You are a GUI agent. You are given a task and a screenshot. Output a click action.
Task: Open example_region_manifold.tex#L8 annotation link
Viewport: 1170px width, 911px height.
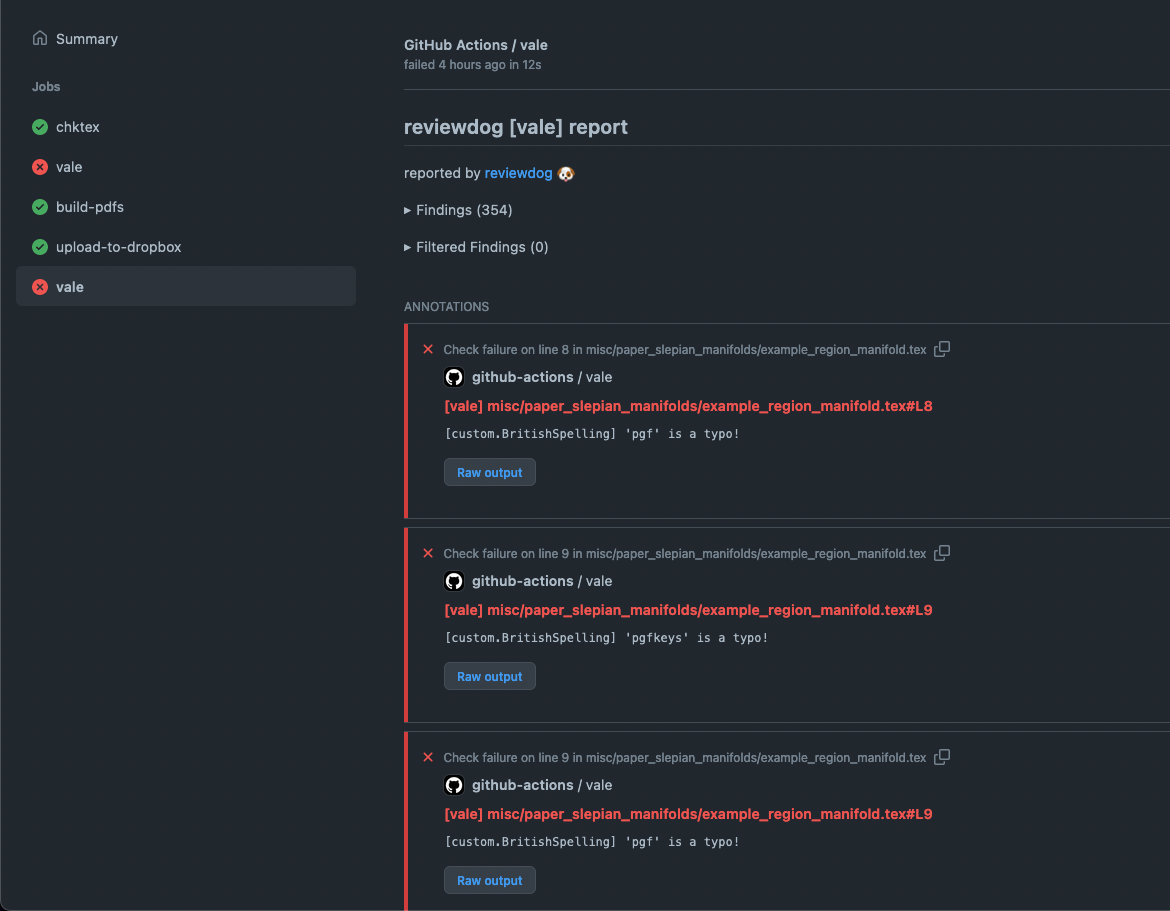[x=687, y=406]
